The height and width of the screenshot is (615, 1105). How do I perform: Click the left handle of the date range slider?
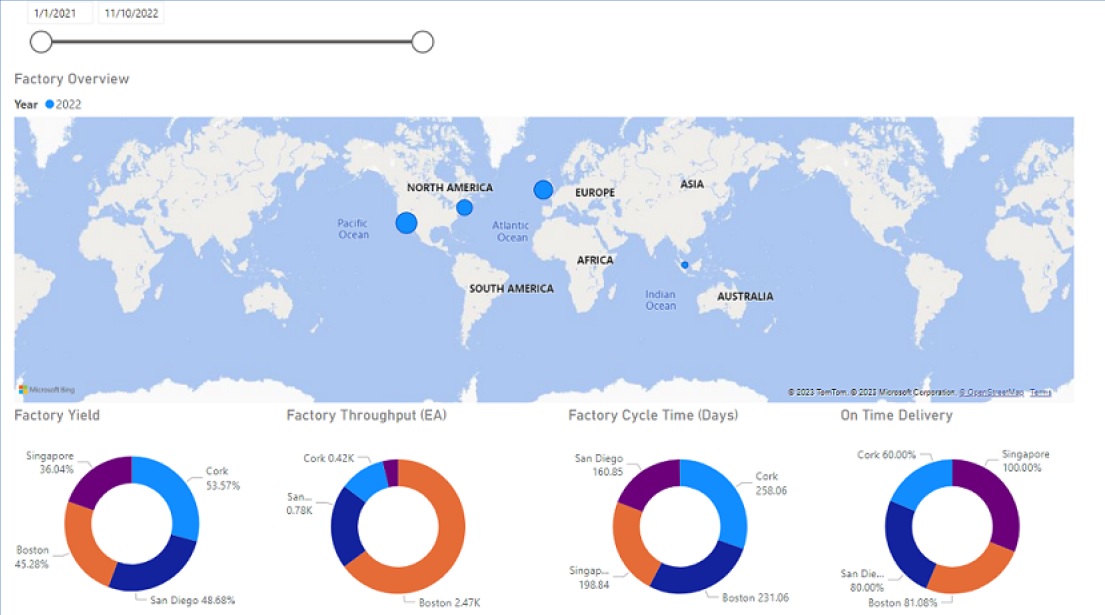pyautogui.click(x=40, y=41)
